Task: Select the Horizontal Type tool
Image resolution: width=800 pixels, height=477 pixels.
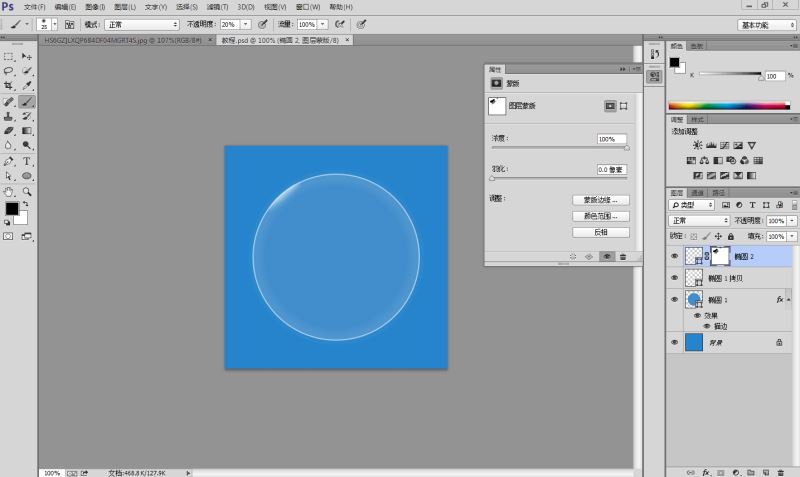Action: coord(27,161)
